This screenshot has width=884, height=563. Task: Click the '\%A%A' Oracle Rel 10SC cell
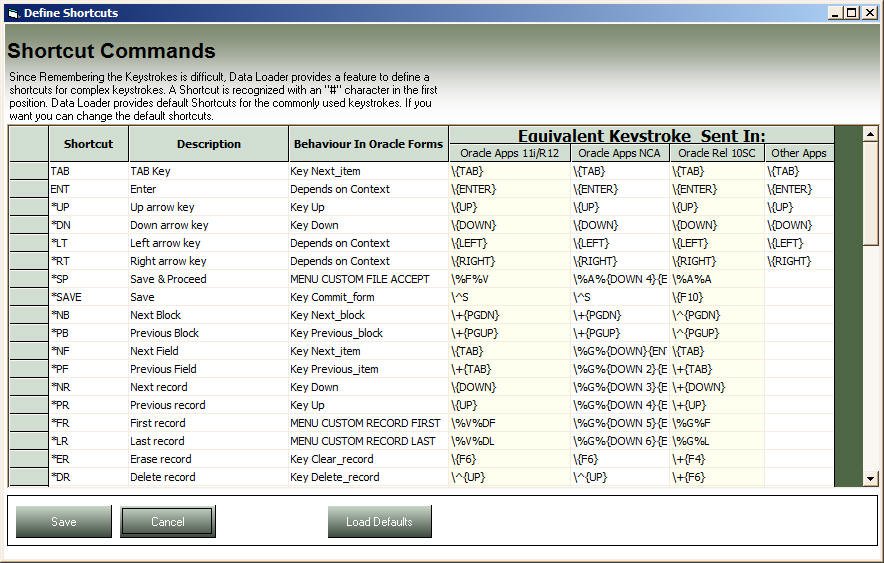(x=717, y=280)
